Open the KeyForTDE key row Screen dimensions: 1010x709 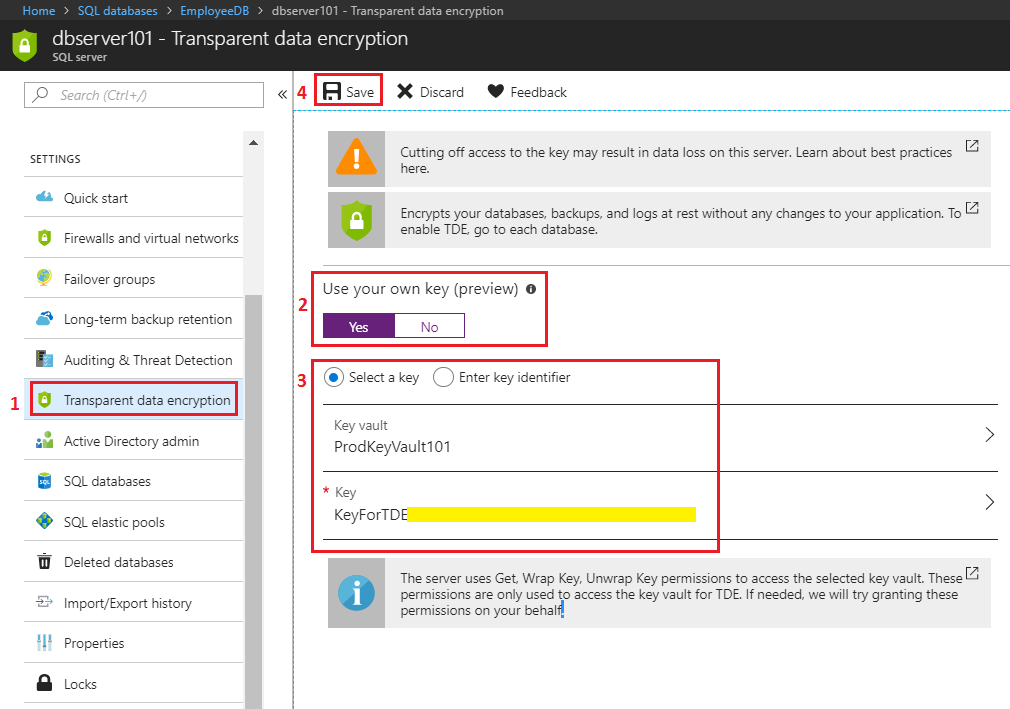(660, 506)
